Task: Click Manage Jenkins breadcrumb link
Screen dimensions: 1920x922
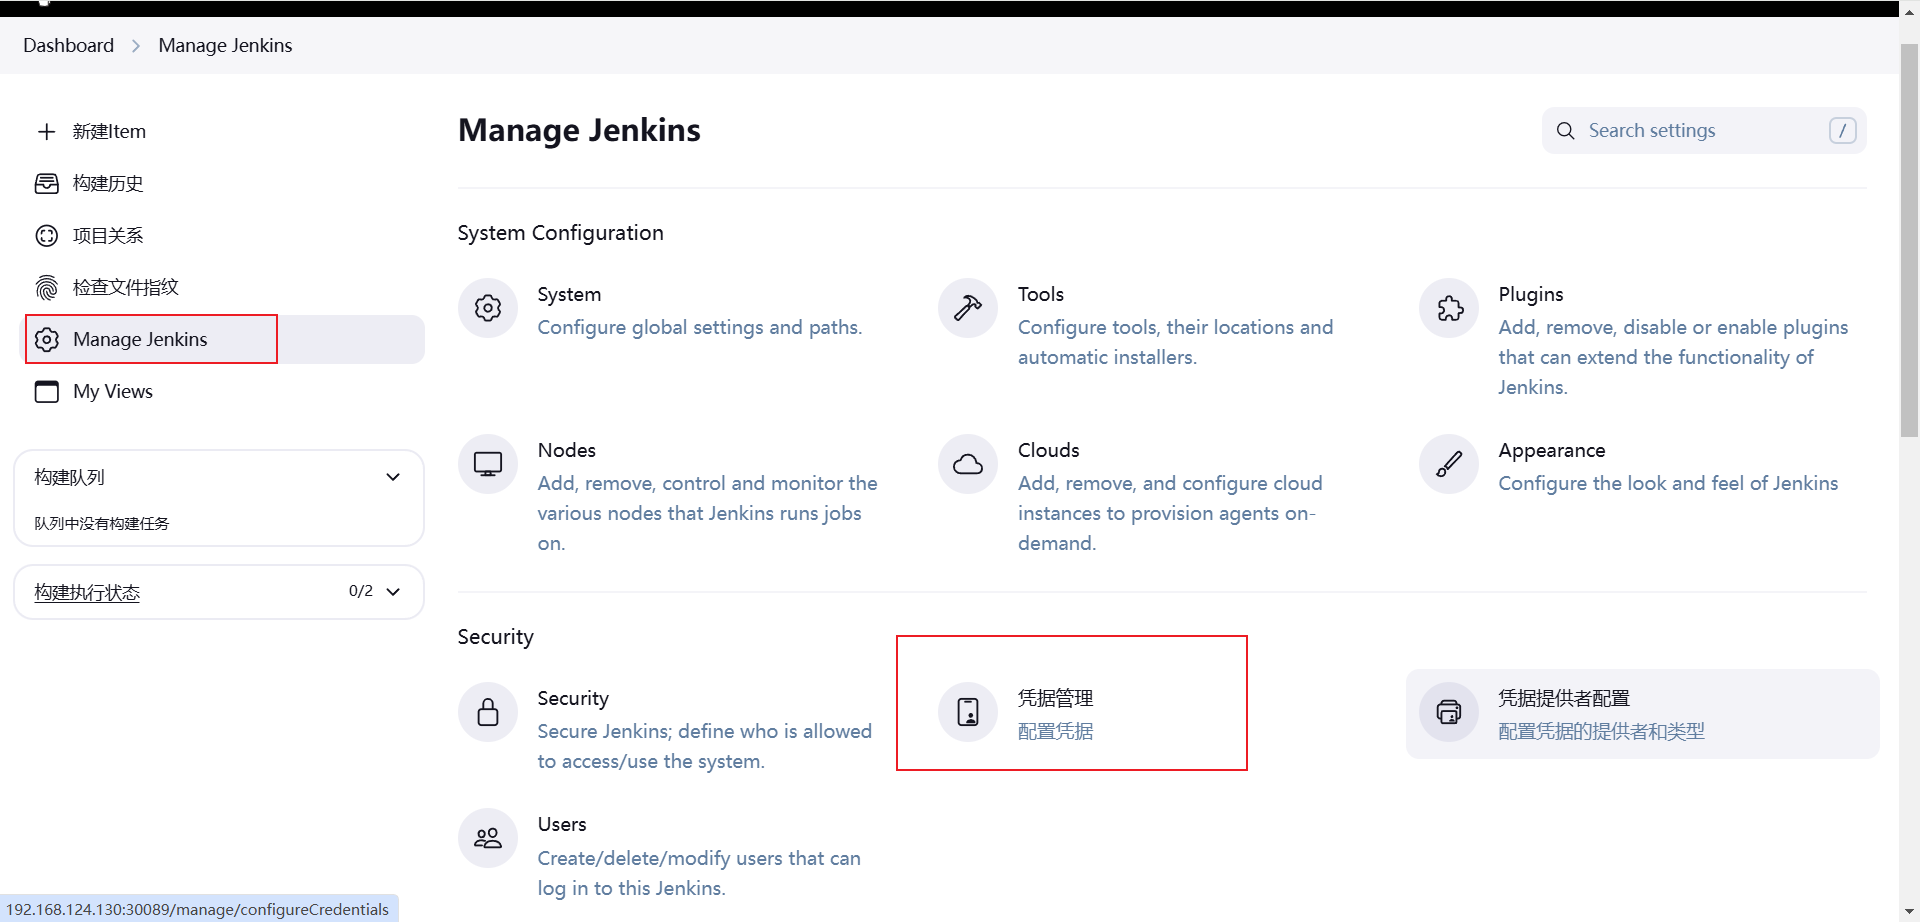Action: click(225, 46)
